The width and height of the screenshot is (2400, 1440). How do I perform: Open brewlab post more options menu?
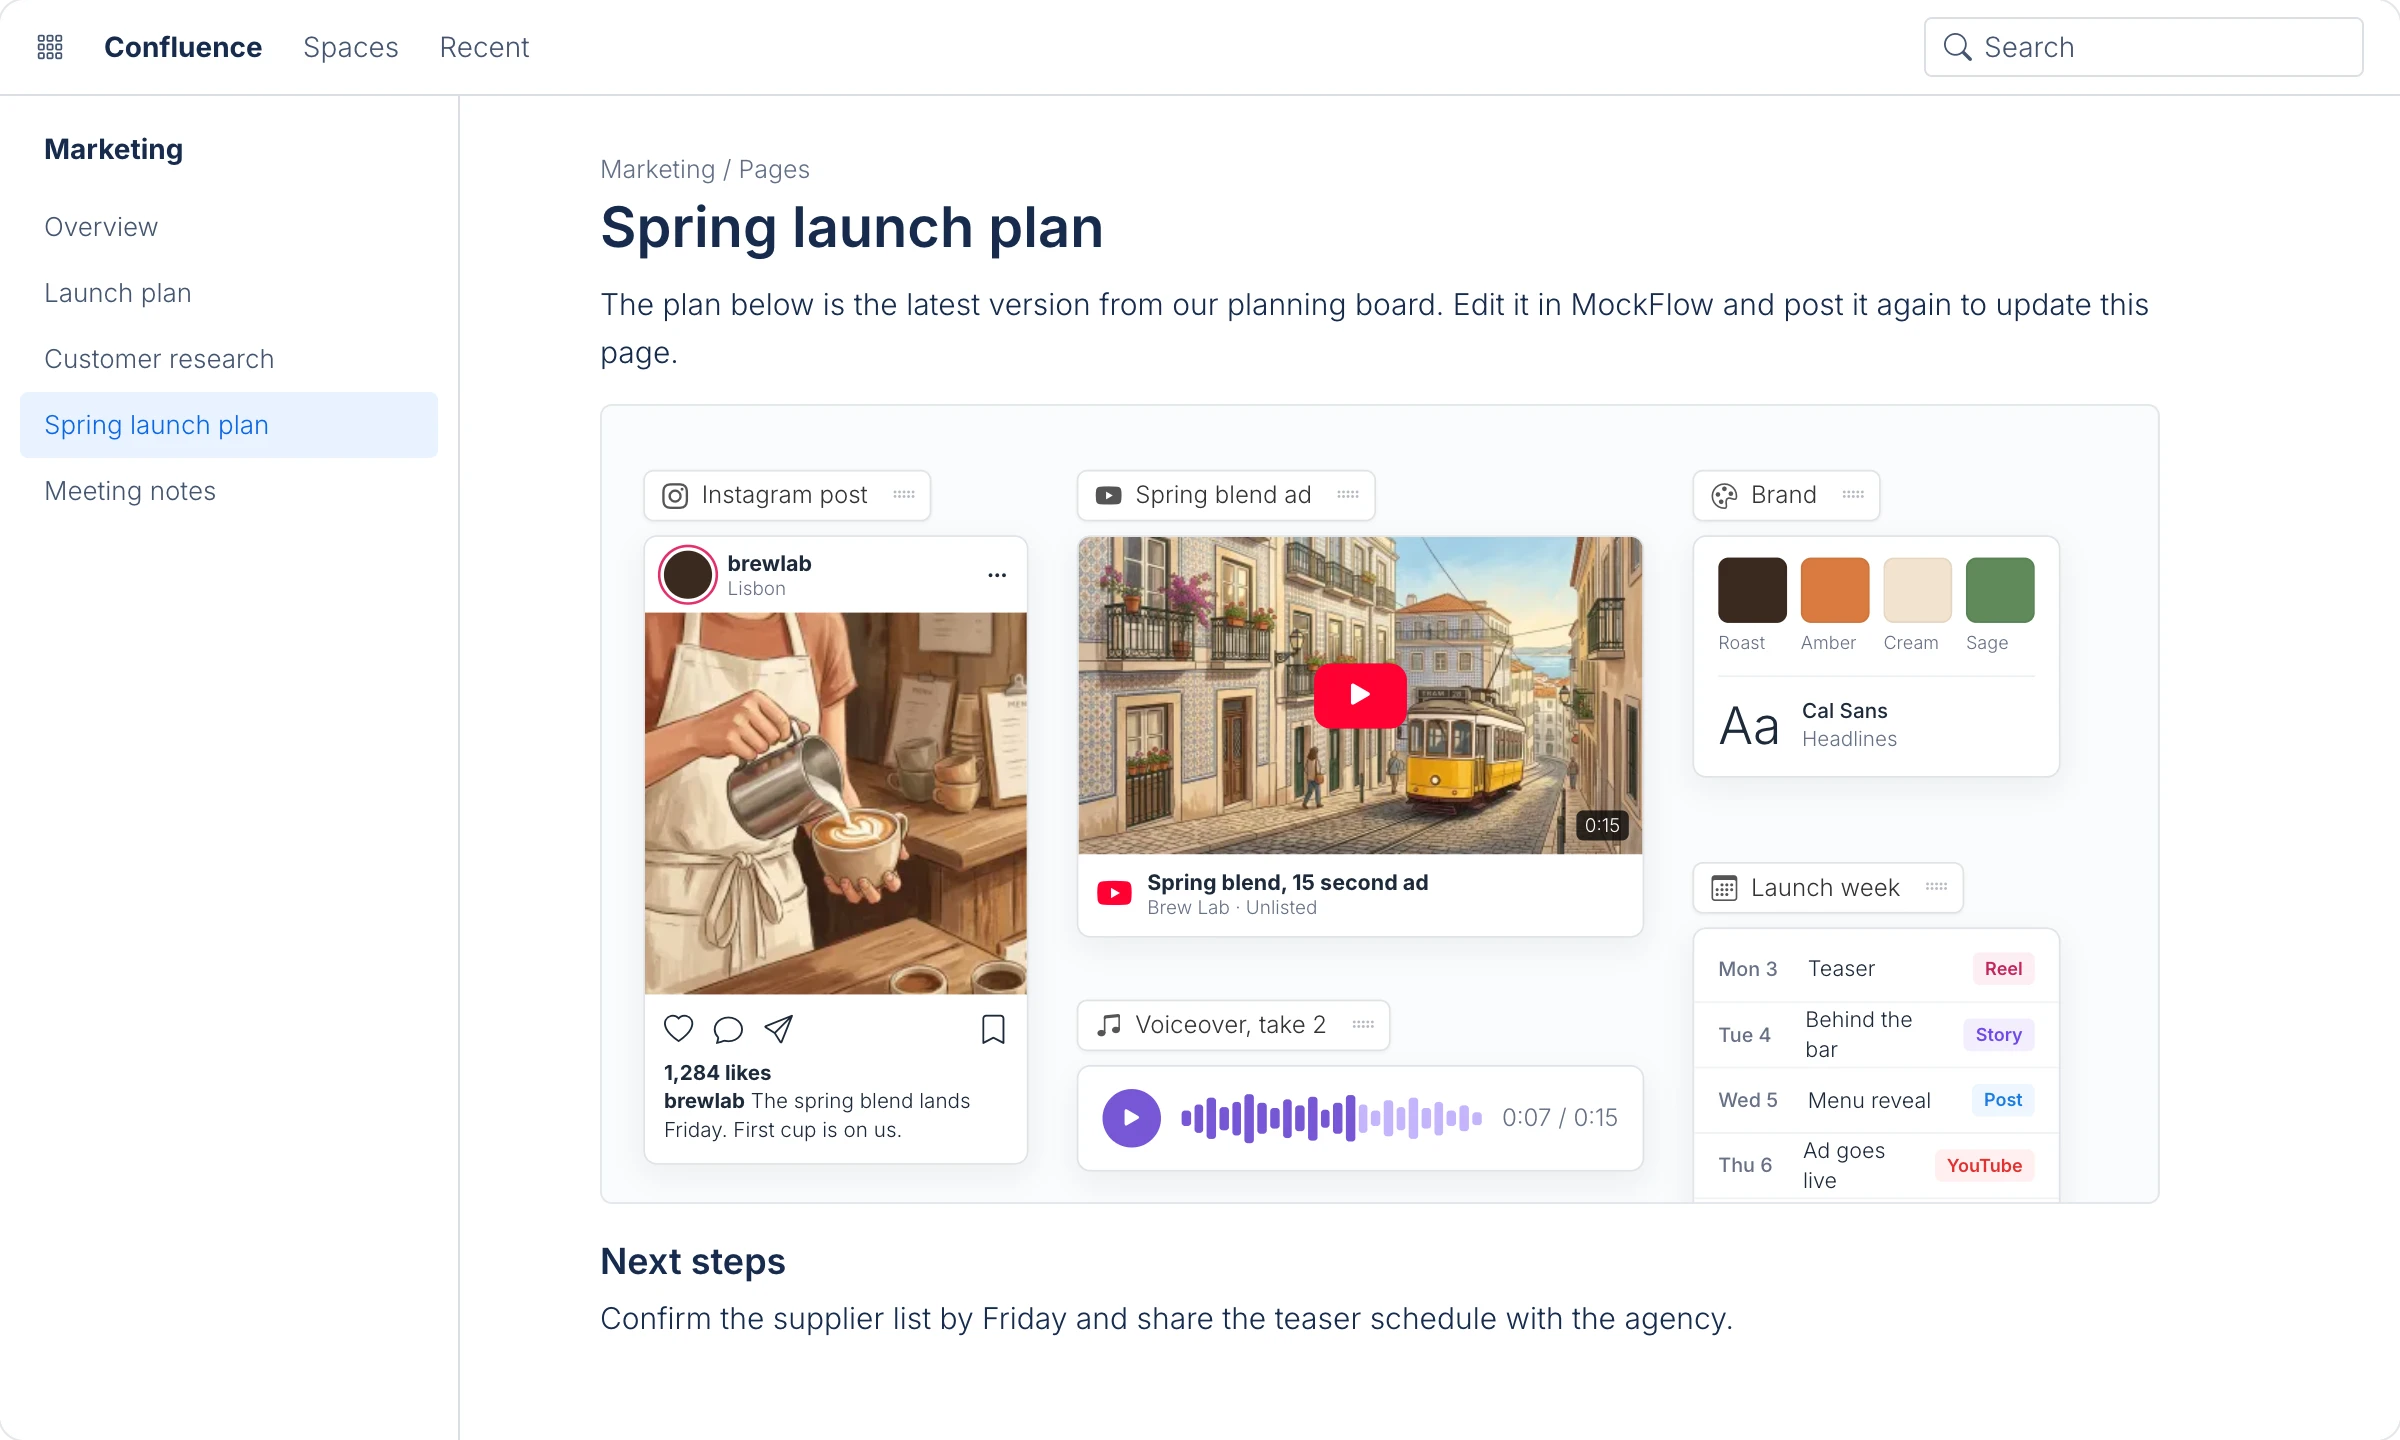click(x=997, y=575)
